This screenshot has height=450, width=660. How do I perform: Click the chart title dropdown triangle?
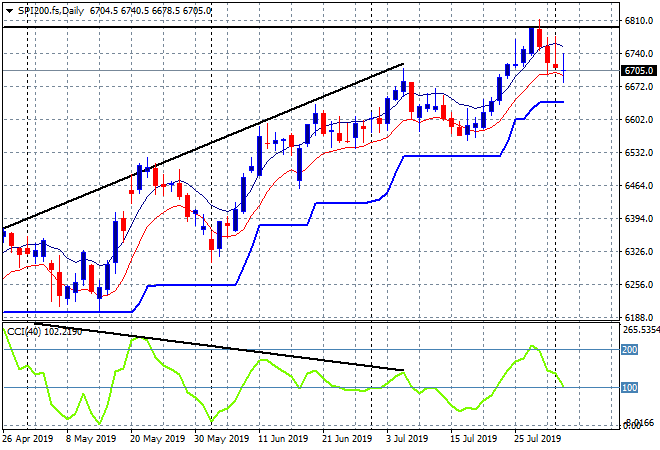(9, 11)
